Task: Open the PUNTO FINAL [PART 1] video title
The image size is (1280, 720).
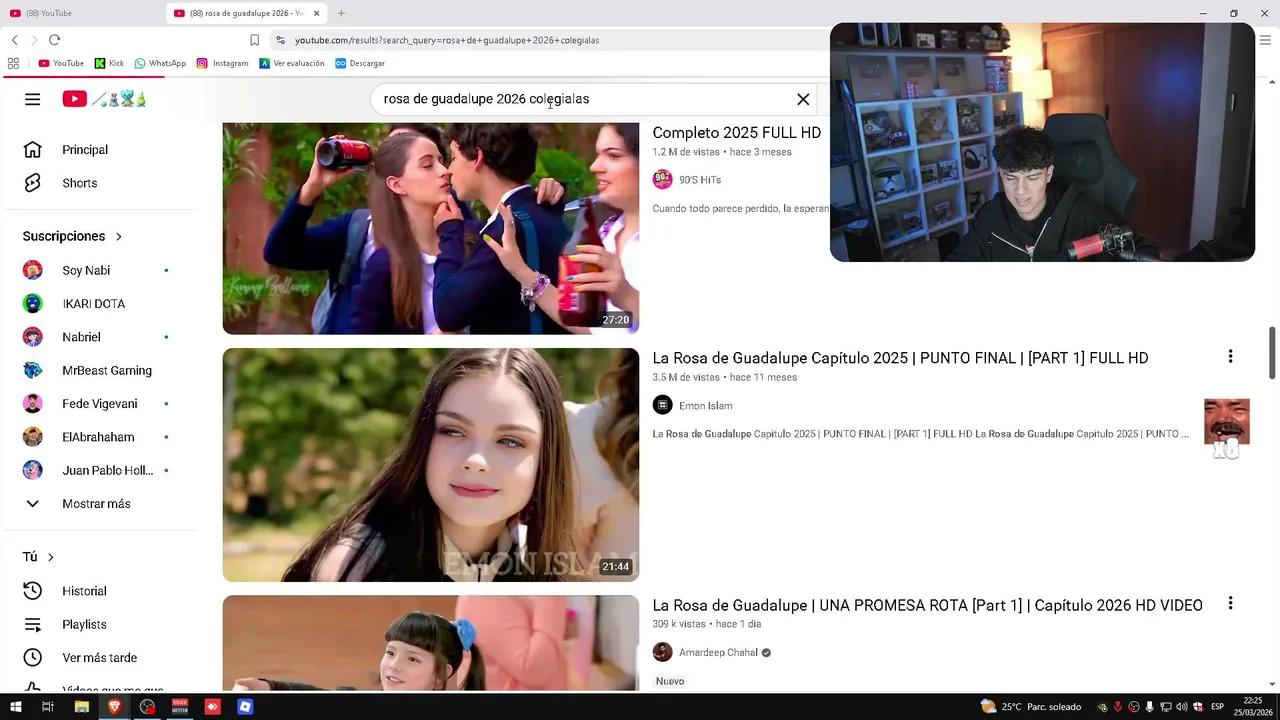Action: [x=900, y=358]
